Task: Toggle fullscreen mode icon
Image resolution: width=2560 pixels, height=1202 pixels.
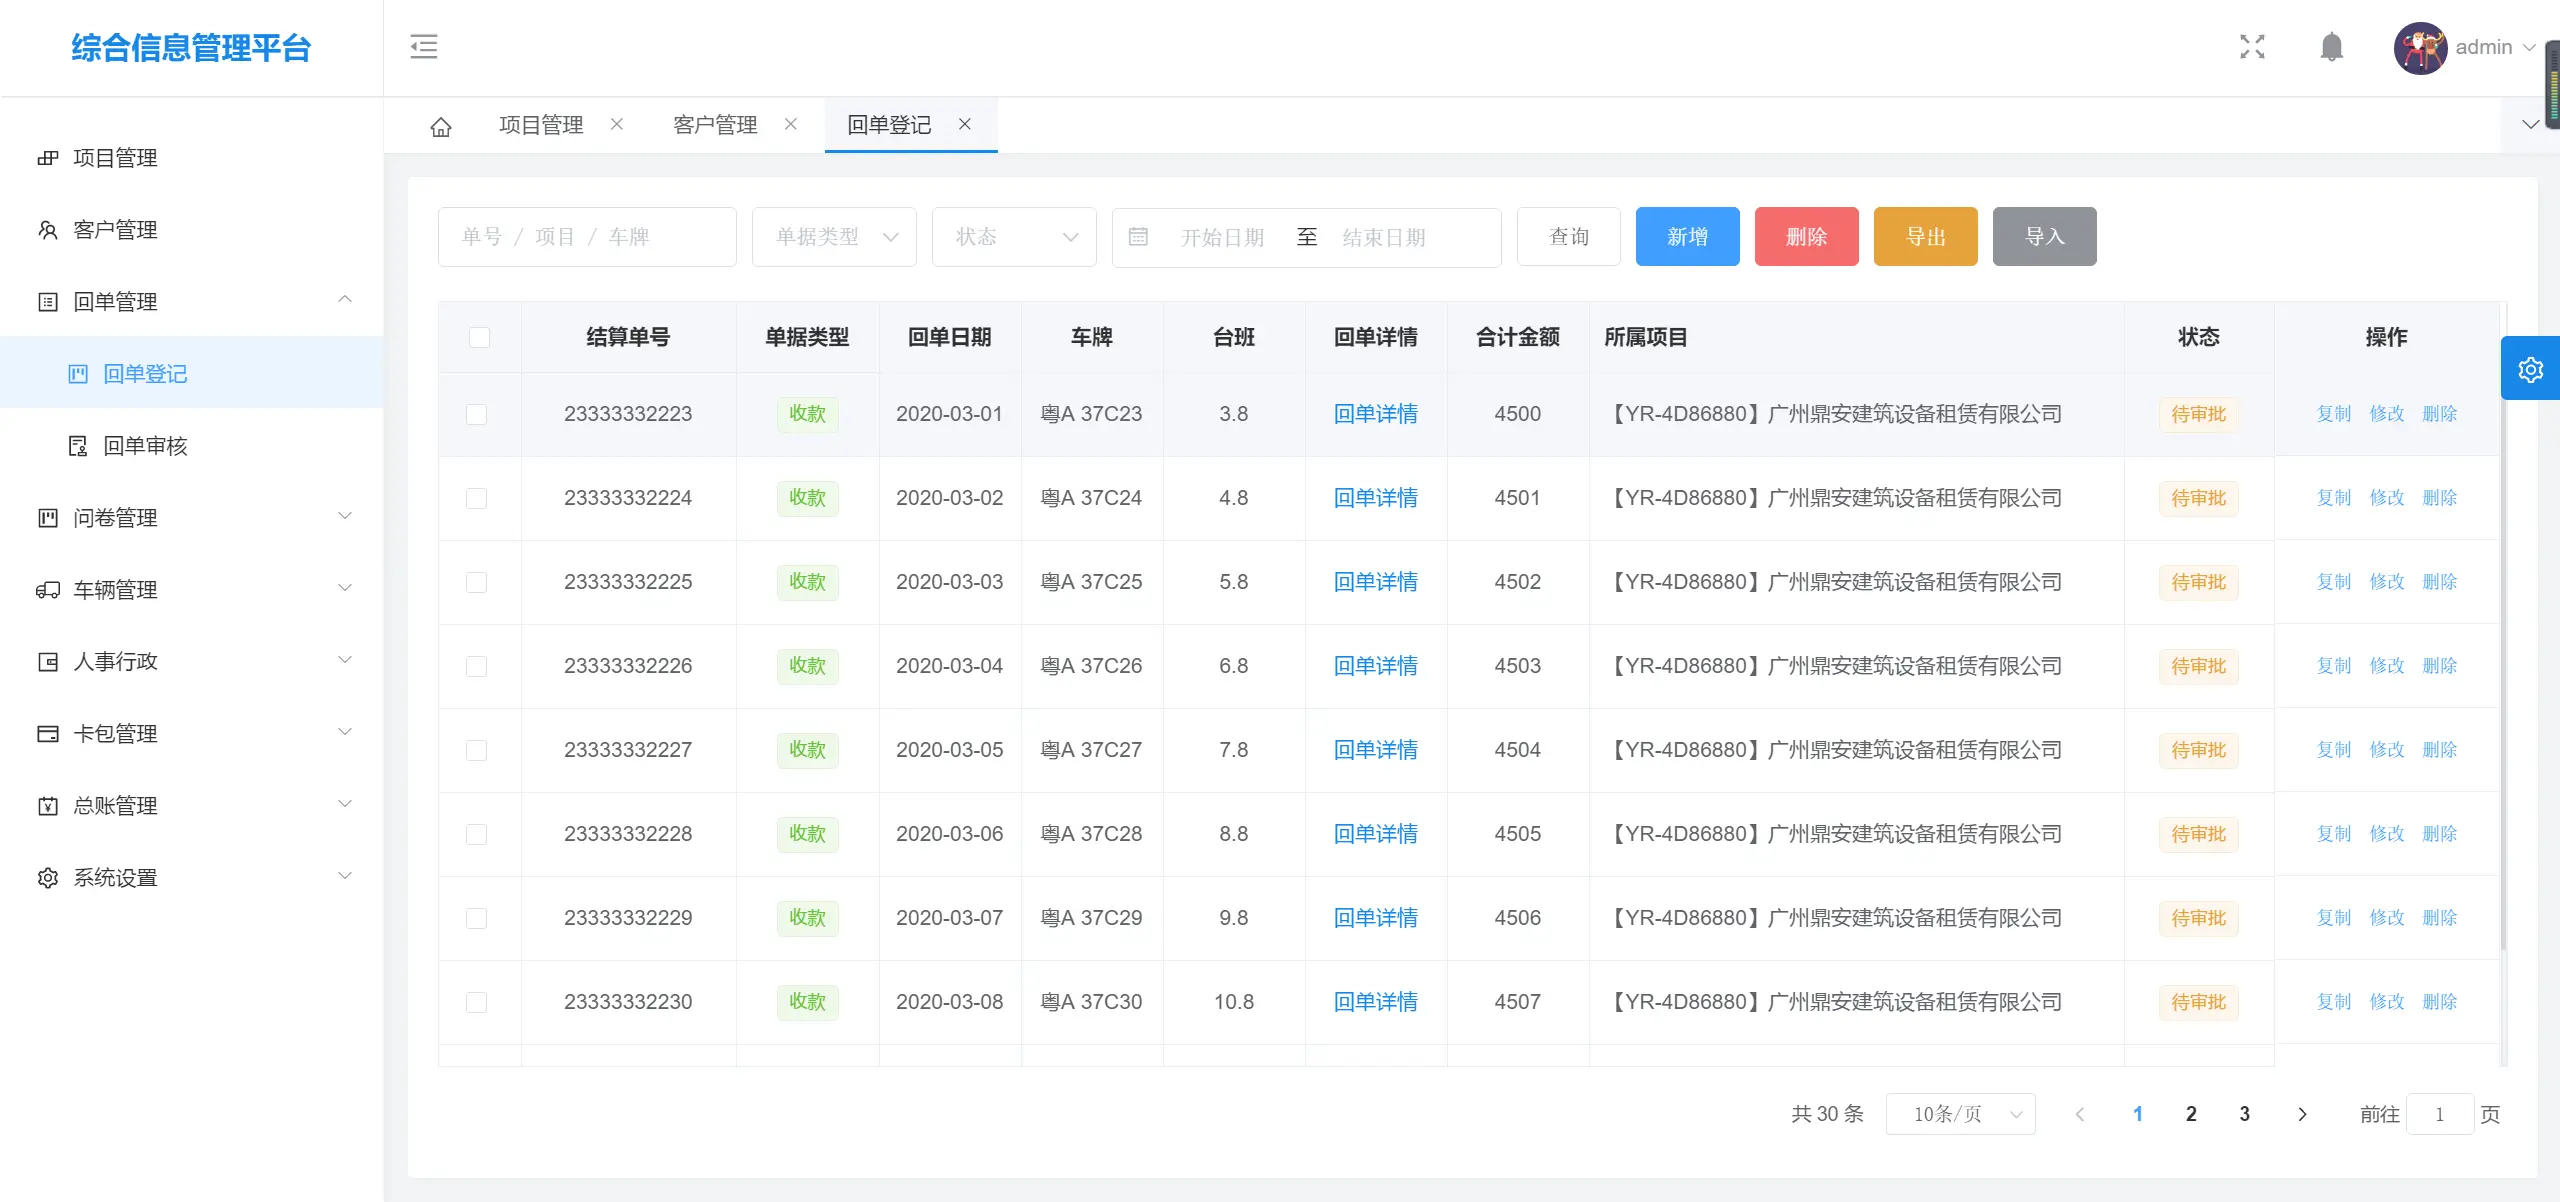Action: coord(2252,46)
